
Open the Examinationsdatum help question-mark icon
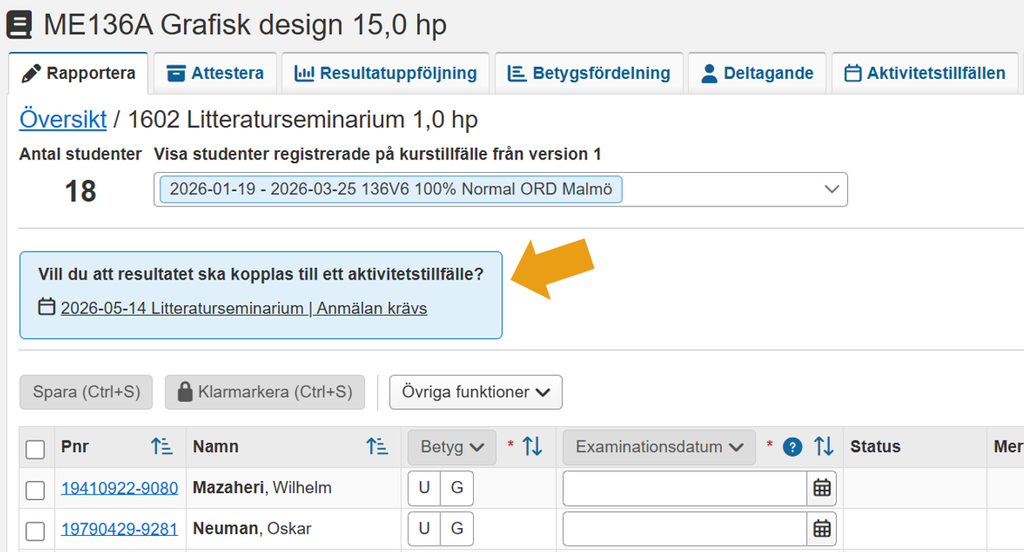click(792, 447)
